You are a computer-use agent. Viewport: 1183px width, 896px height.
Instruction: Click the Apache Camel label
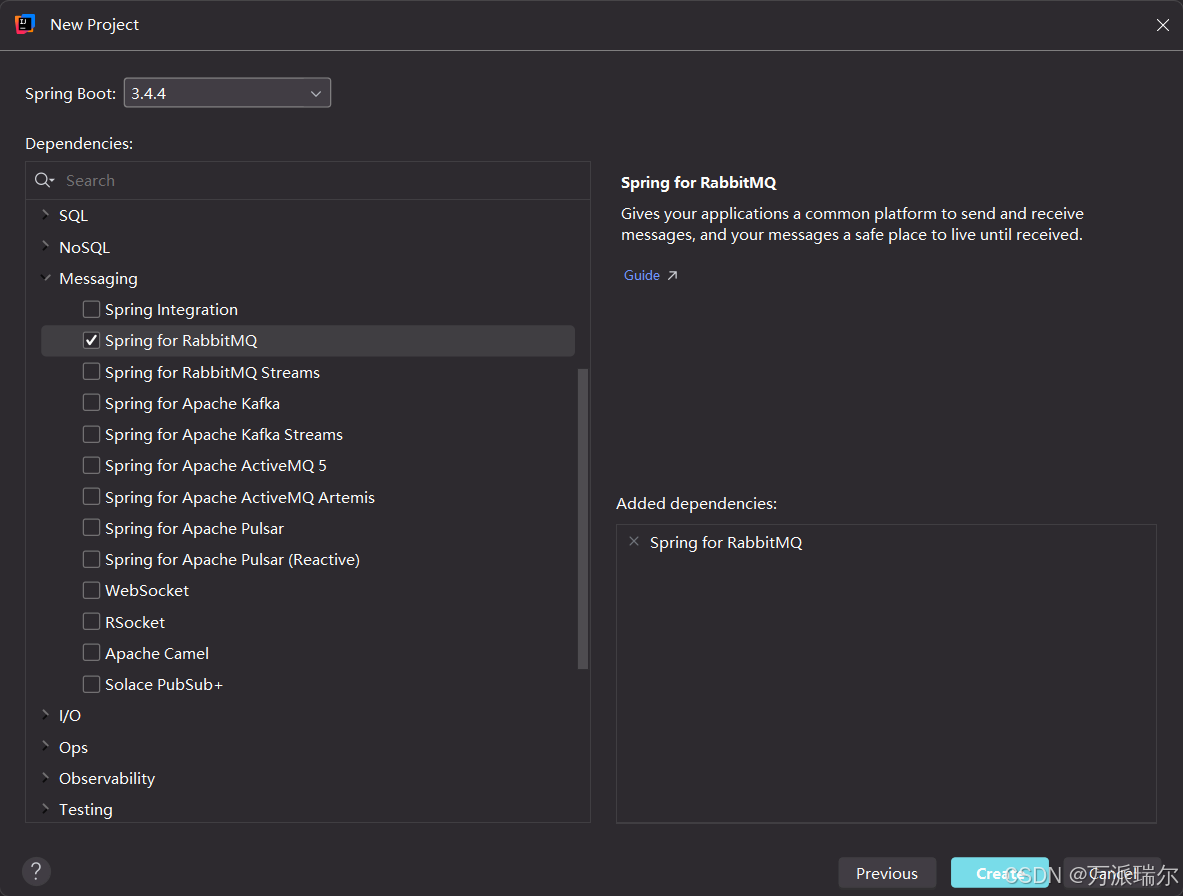157,653
